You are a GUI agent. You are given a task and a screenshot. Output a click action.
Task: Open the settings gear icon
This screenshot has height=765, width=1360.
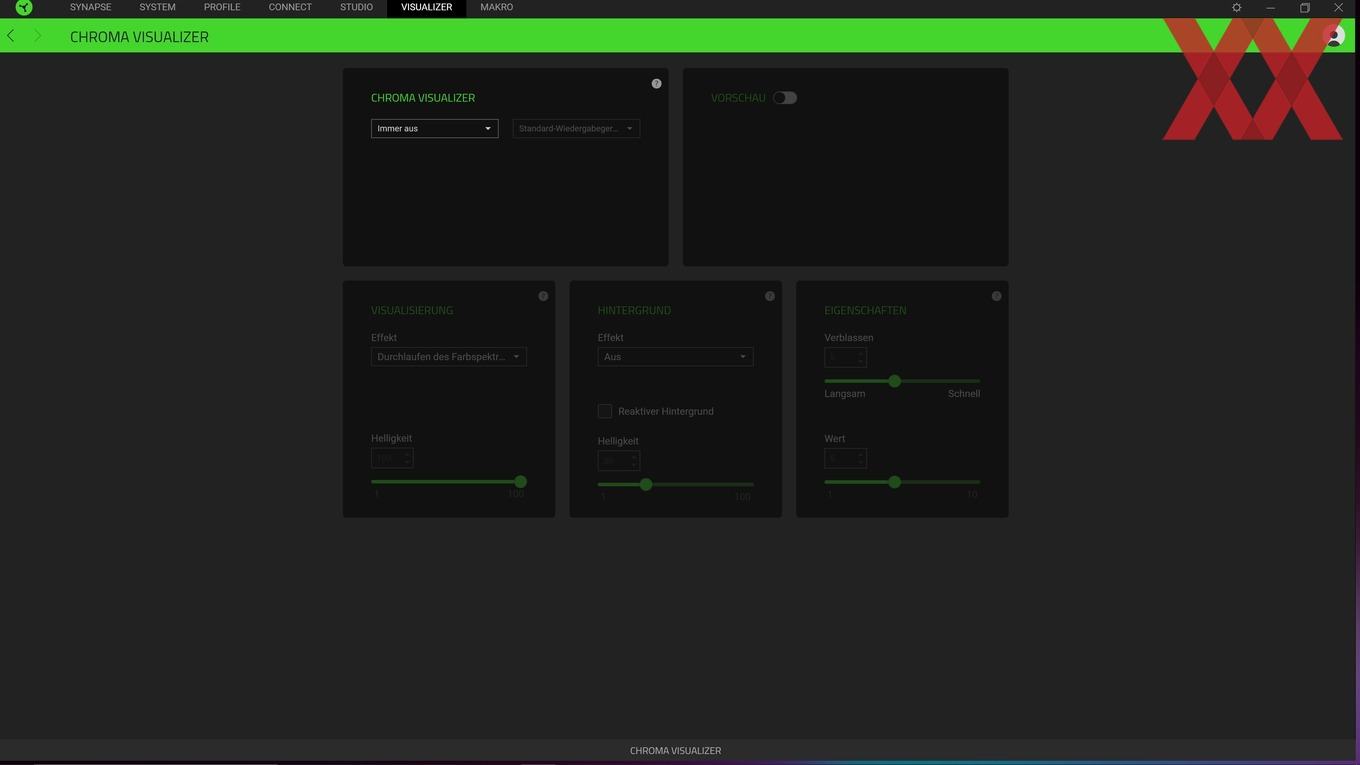coord(1236,7)
